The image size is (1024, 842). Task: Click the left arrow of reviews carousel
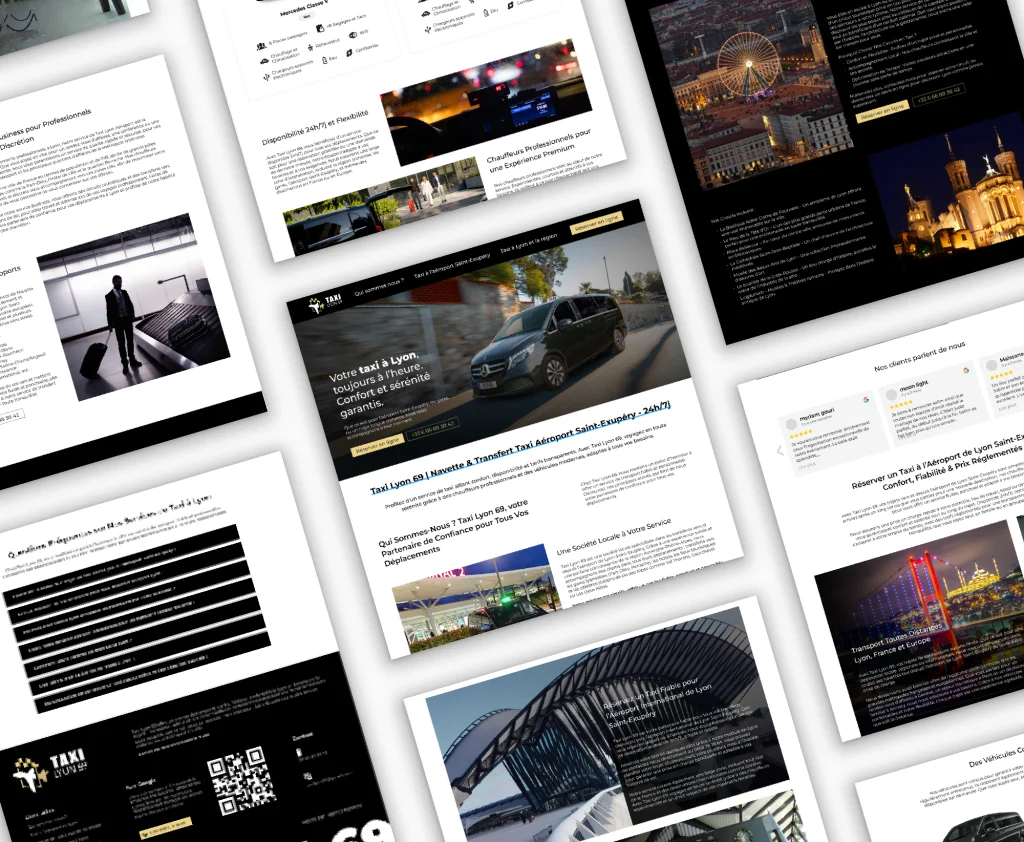pyautogui.click(x=781, y=450)
